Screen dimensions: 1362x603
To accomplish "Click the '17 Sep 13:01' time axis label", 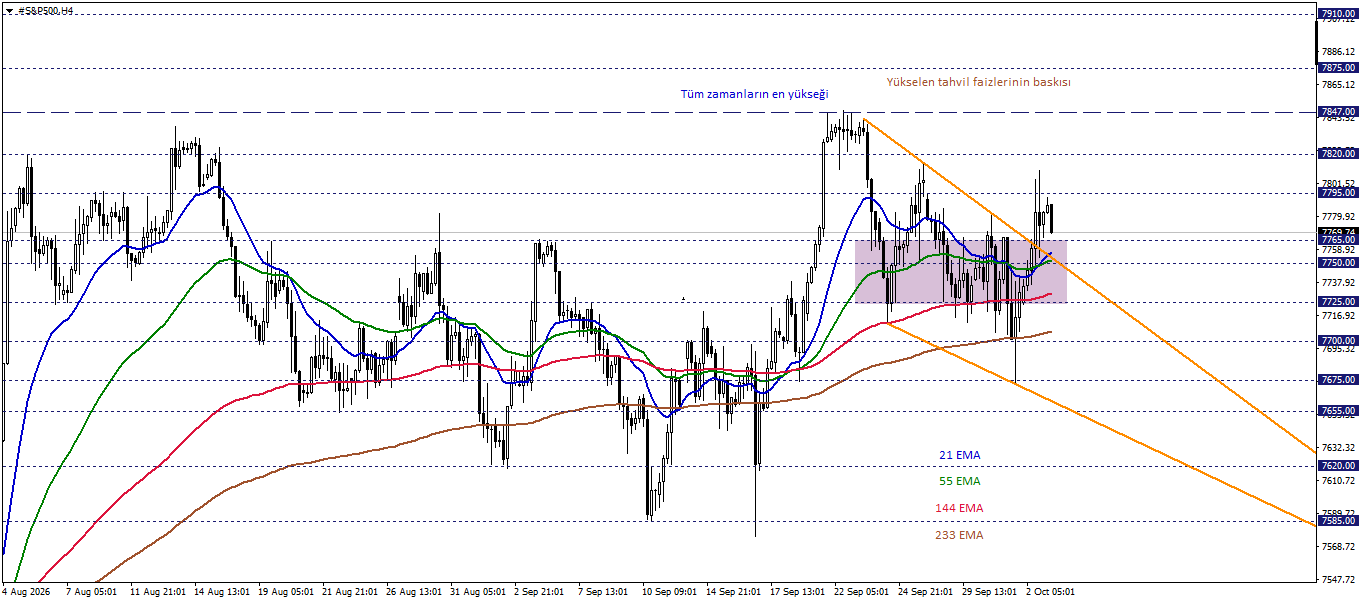I will tap(798, 591).
